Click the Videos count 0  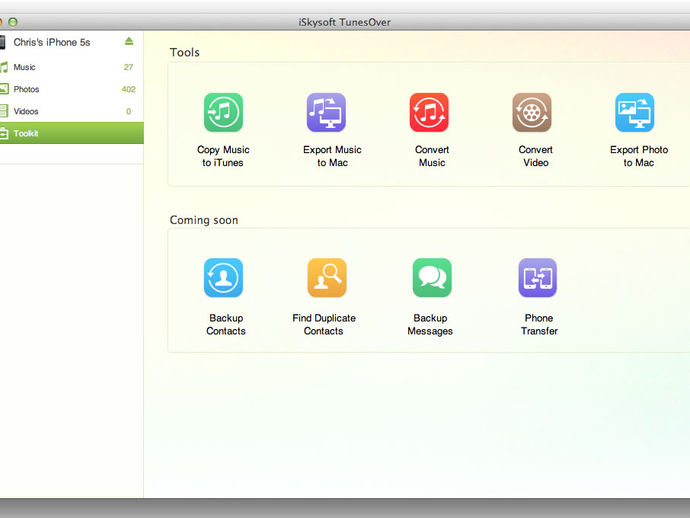point(128,111)
